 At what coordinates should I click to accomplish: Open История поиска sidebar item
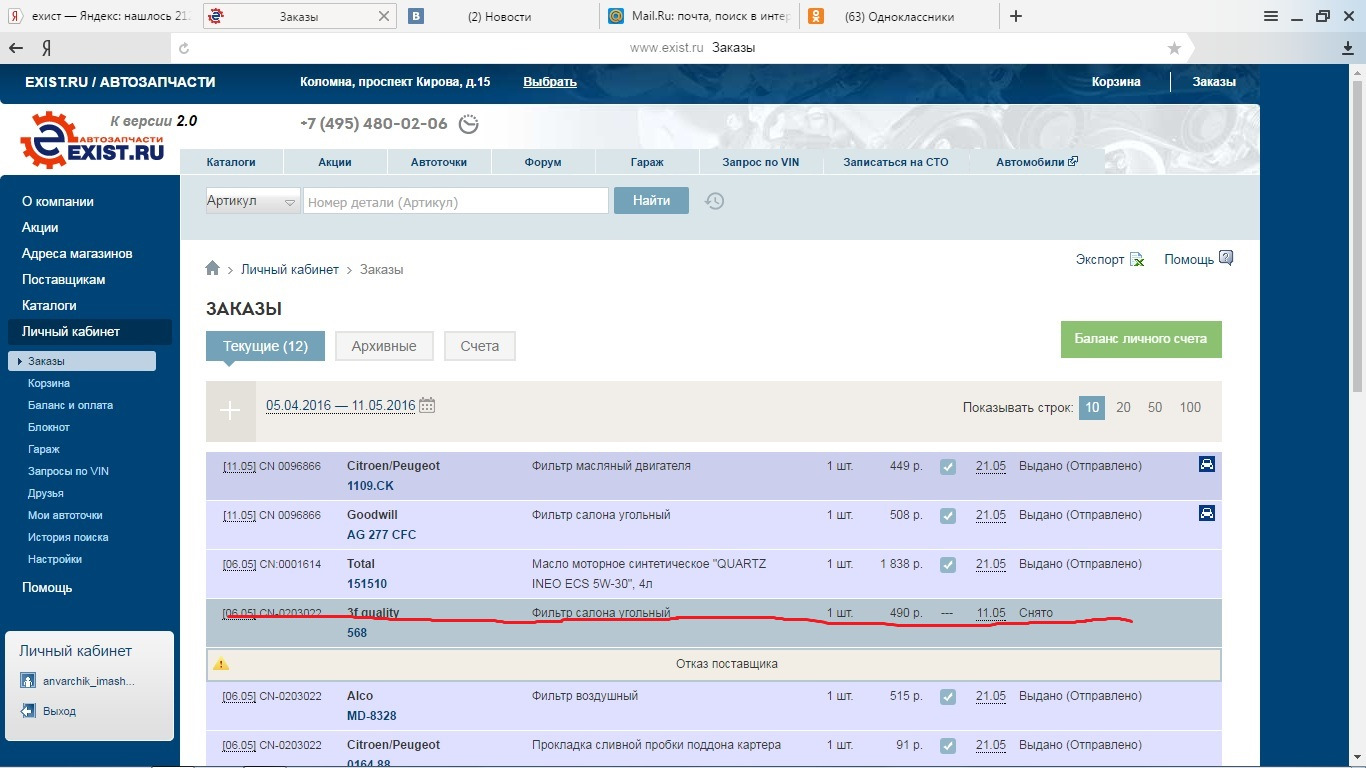pyautogui.click(x=68, y=537)
